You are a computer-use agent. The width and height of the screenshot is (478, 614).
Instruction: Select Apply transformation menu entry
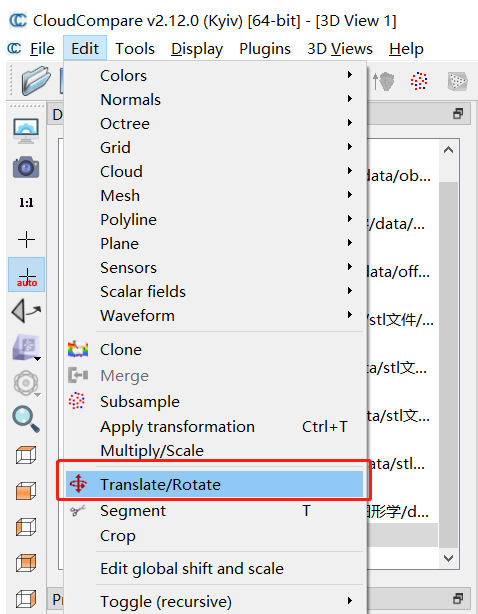pyautogui.click(x=214, y=426)
